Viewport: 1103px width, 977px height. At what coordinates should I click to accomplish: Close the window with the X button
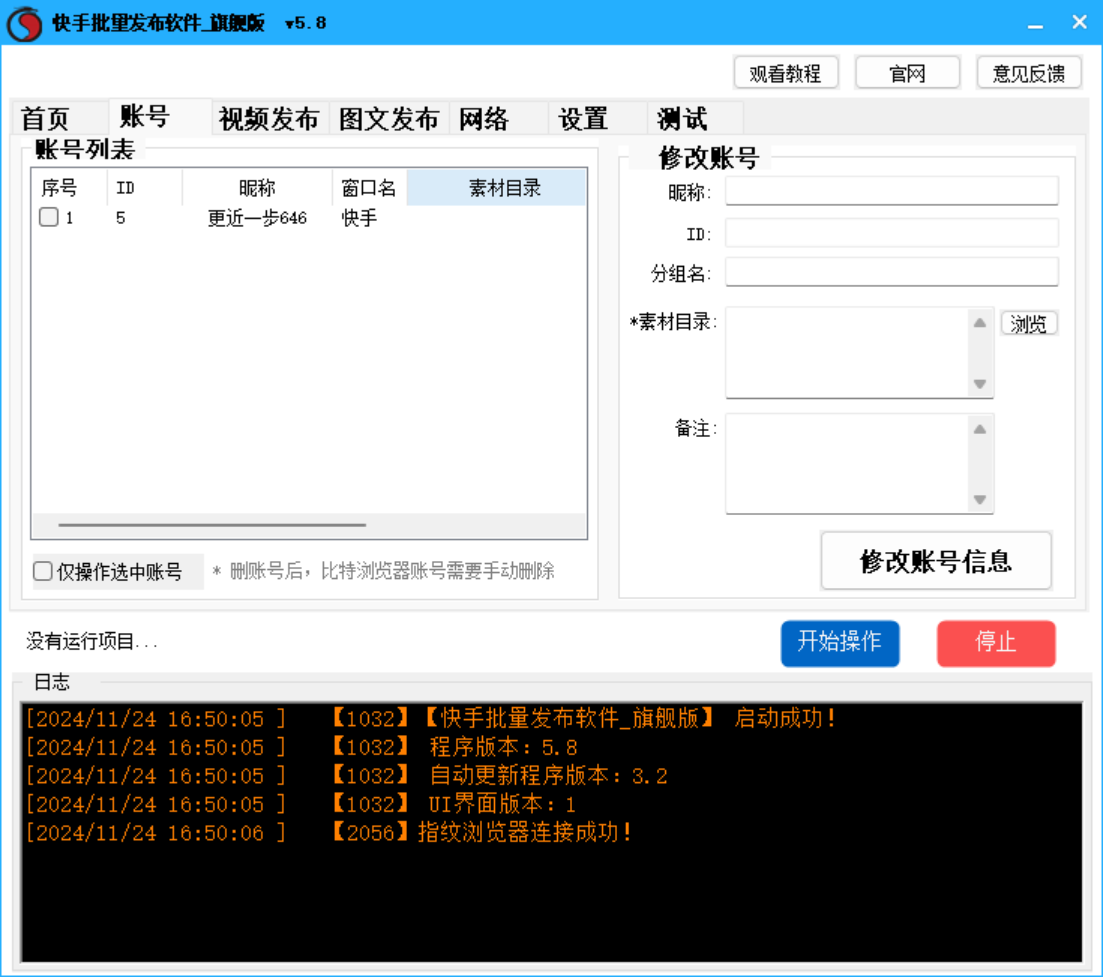[1079, 23]
